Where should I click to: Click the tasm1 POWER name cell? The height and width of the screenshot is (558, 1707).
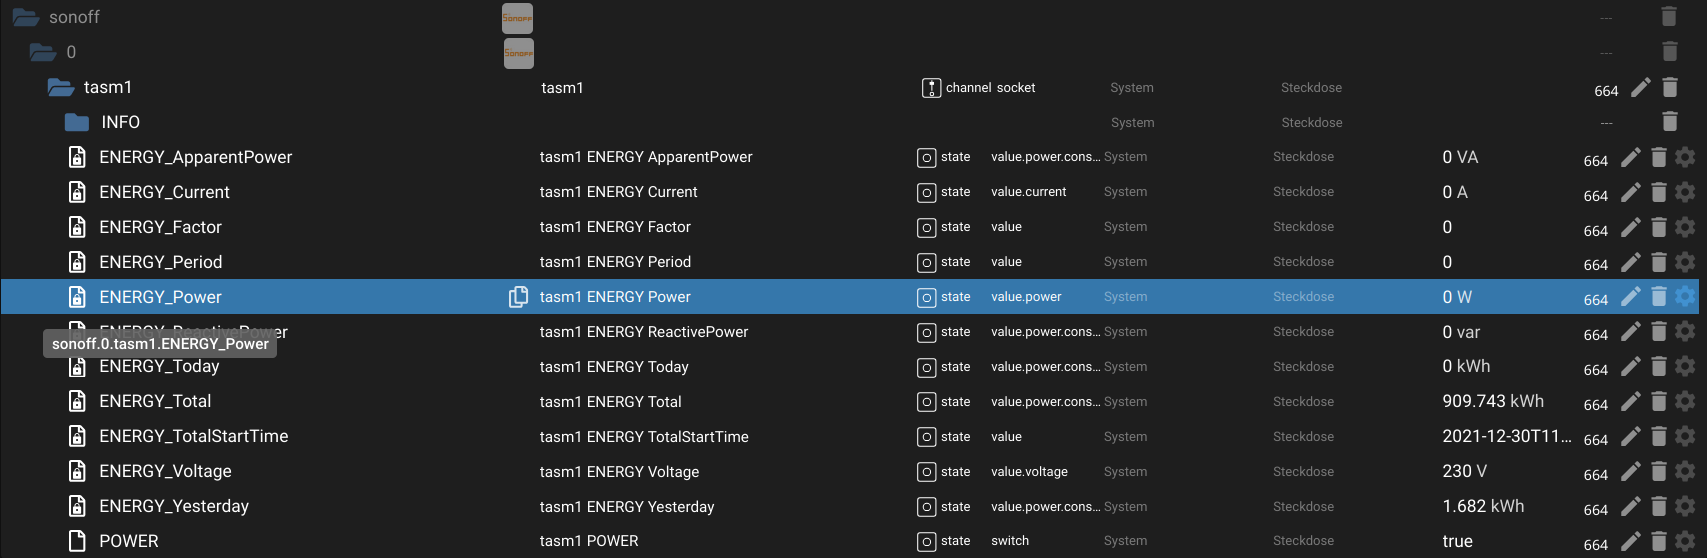(589, 541)
